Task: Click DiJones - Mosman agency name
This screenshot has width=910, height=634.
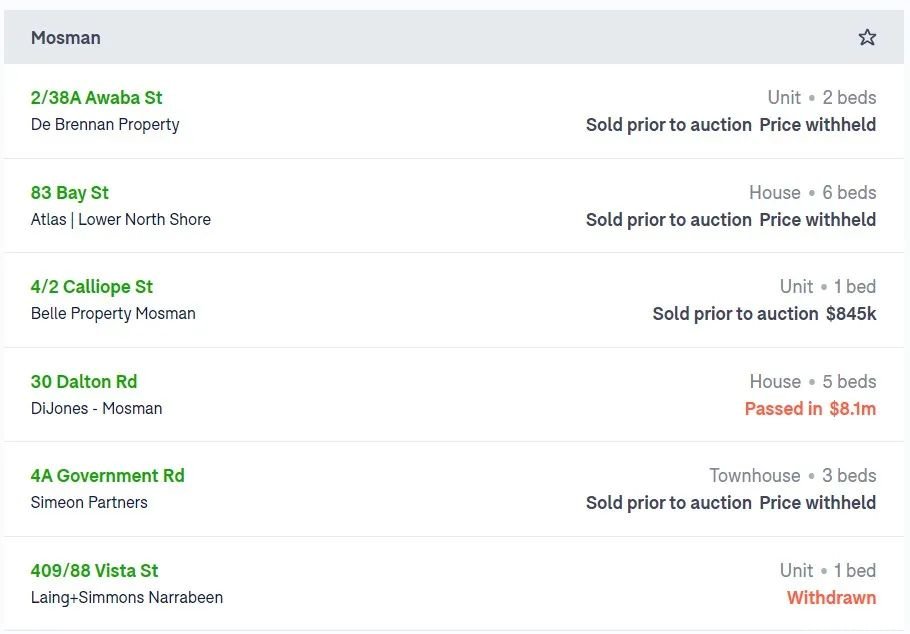Action: coord(96,408)
